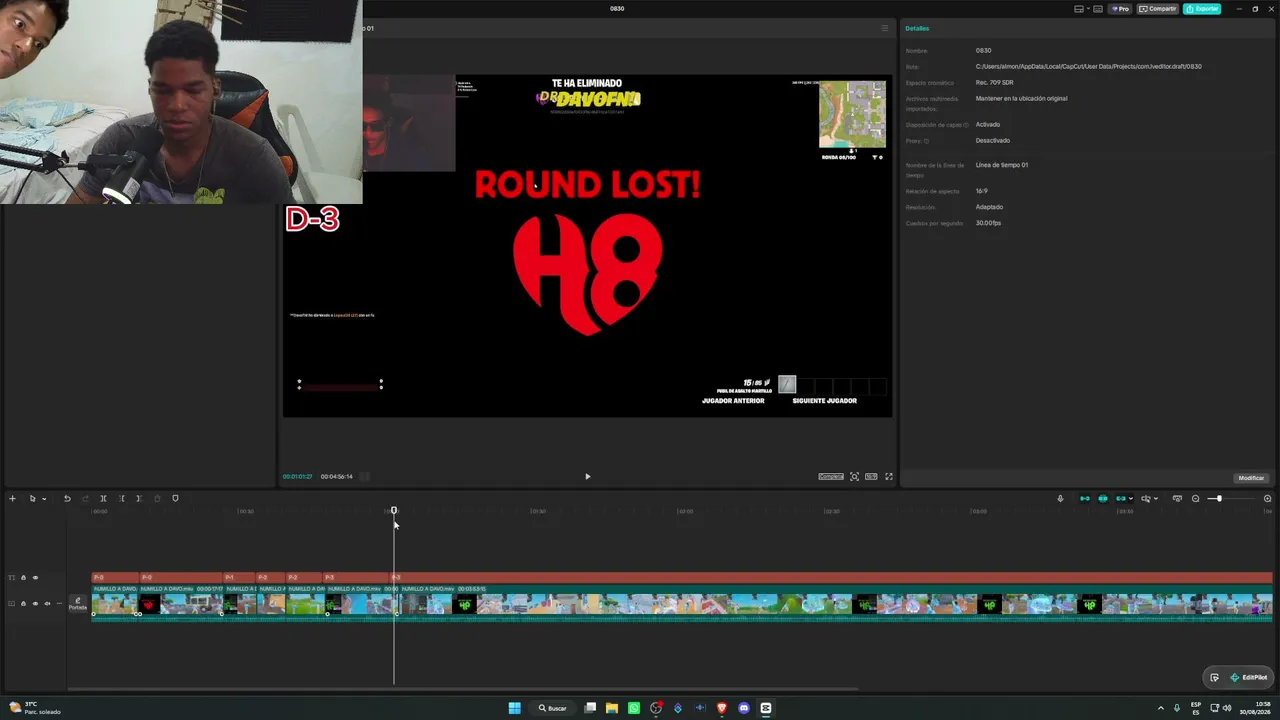Click the panel icon beside EditPilot
1280x720 pixels.
pyautogui.click(x=1214, y=677)
